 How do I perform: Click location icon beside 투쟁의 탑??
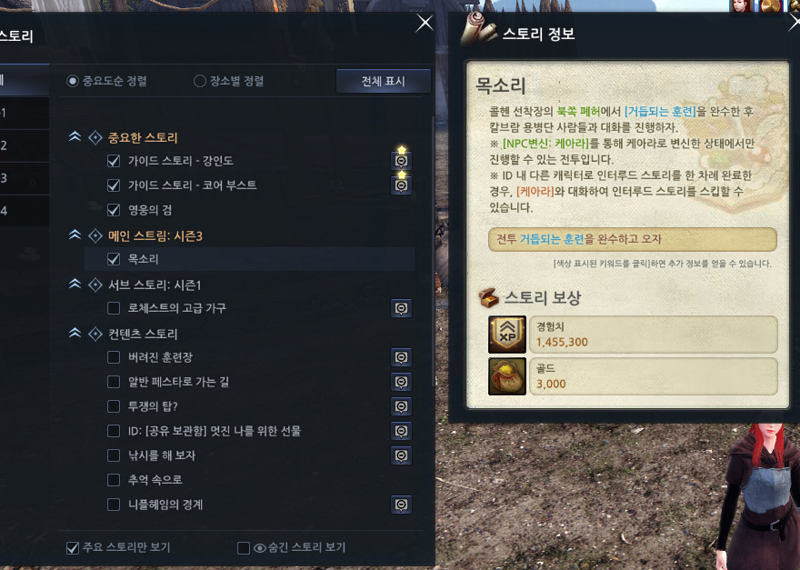(402, 406)
